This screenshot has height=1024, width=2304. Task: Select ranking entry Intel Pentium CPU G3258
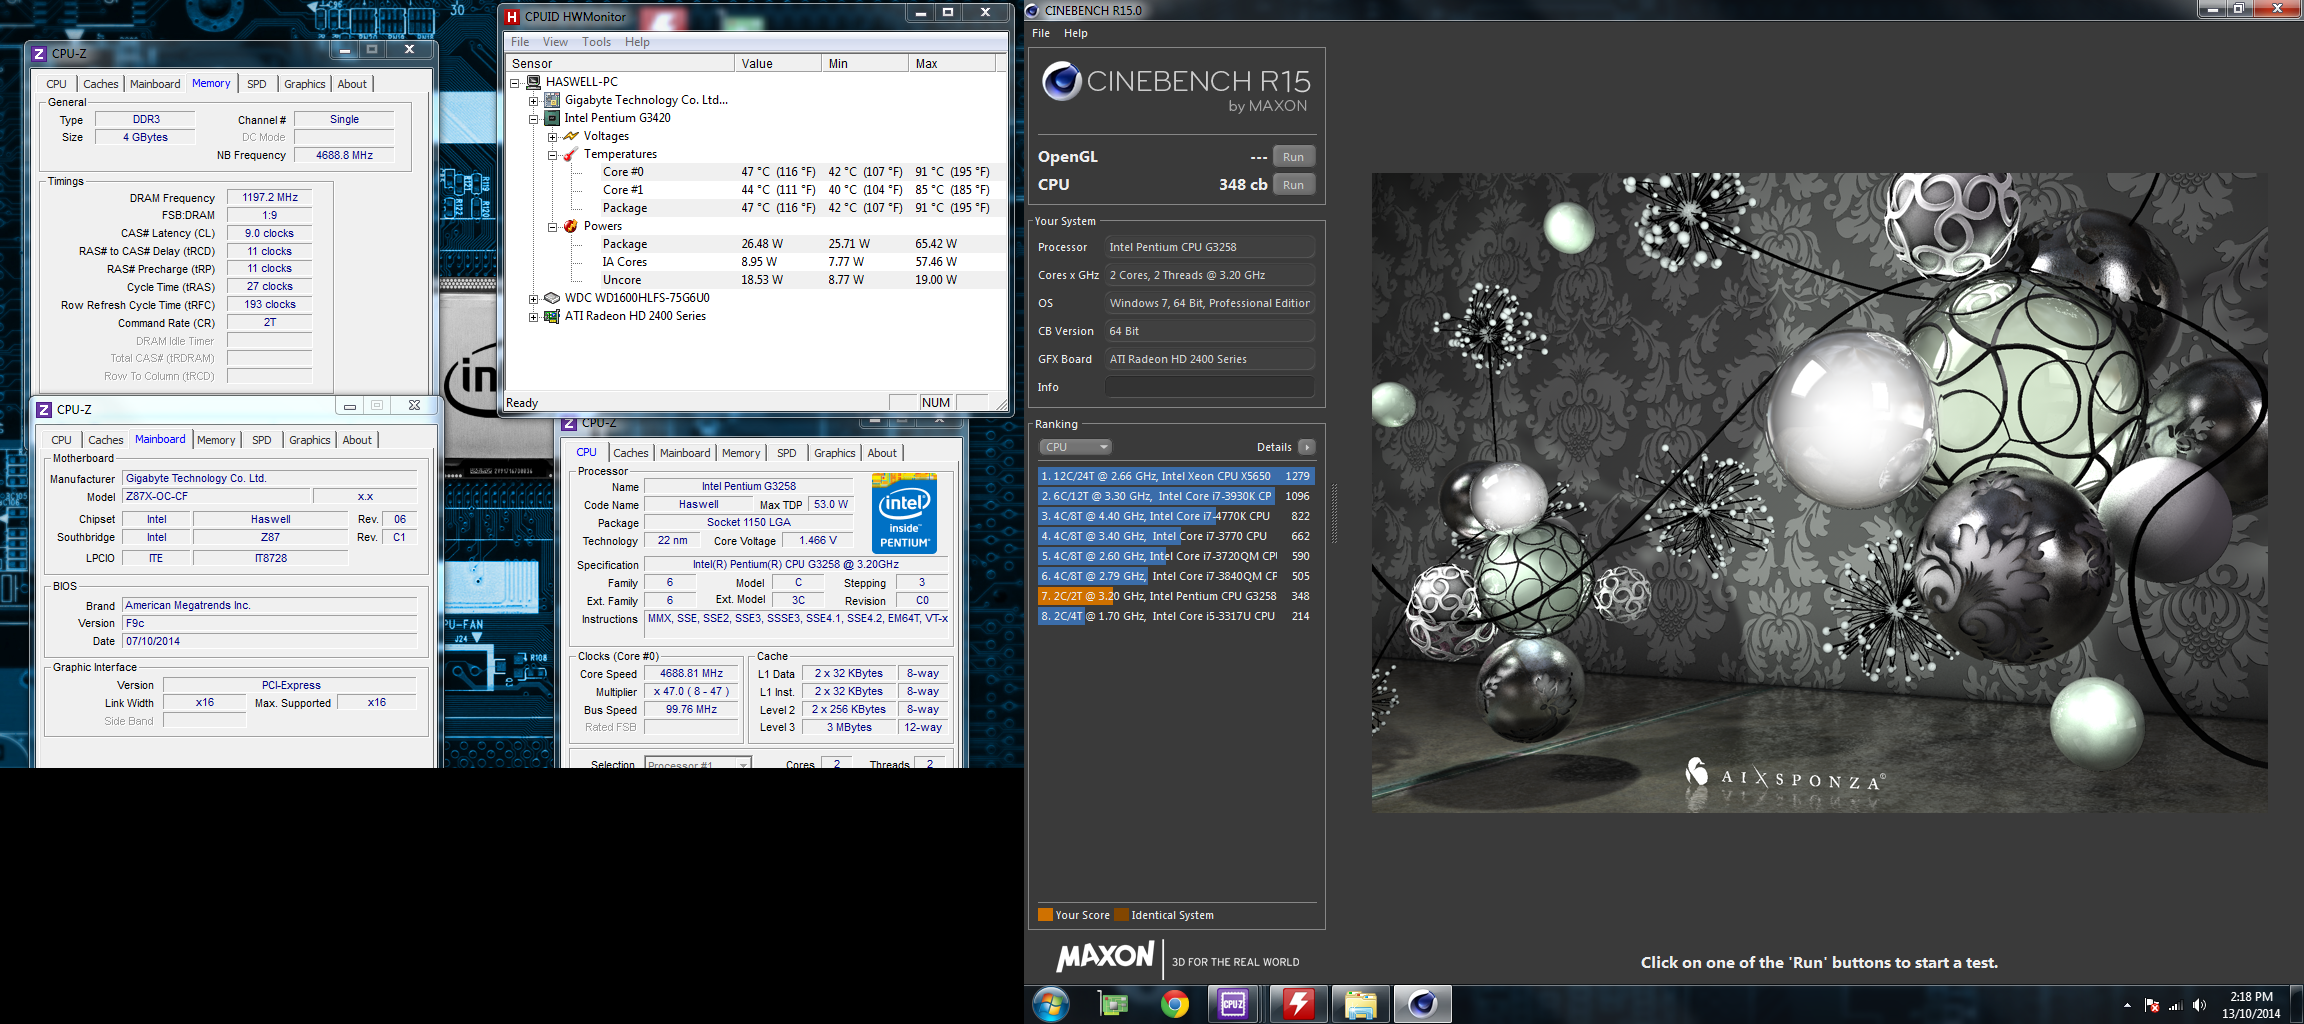pos(1175,596)
